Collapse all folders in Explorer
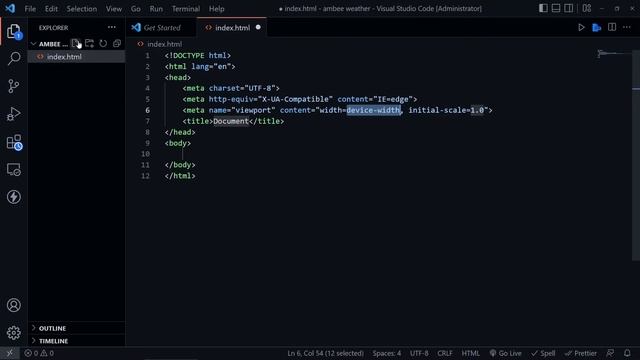Viewport: 640px width, 360px height. click(117, 44)
